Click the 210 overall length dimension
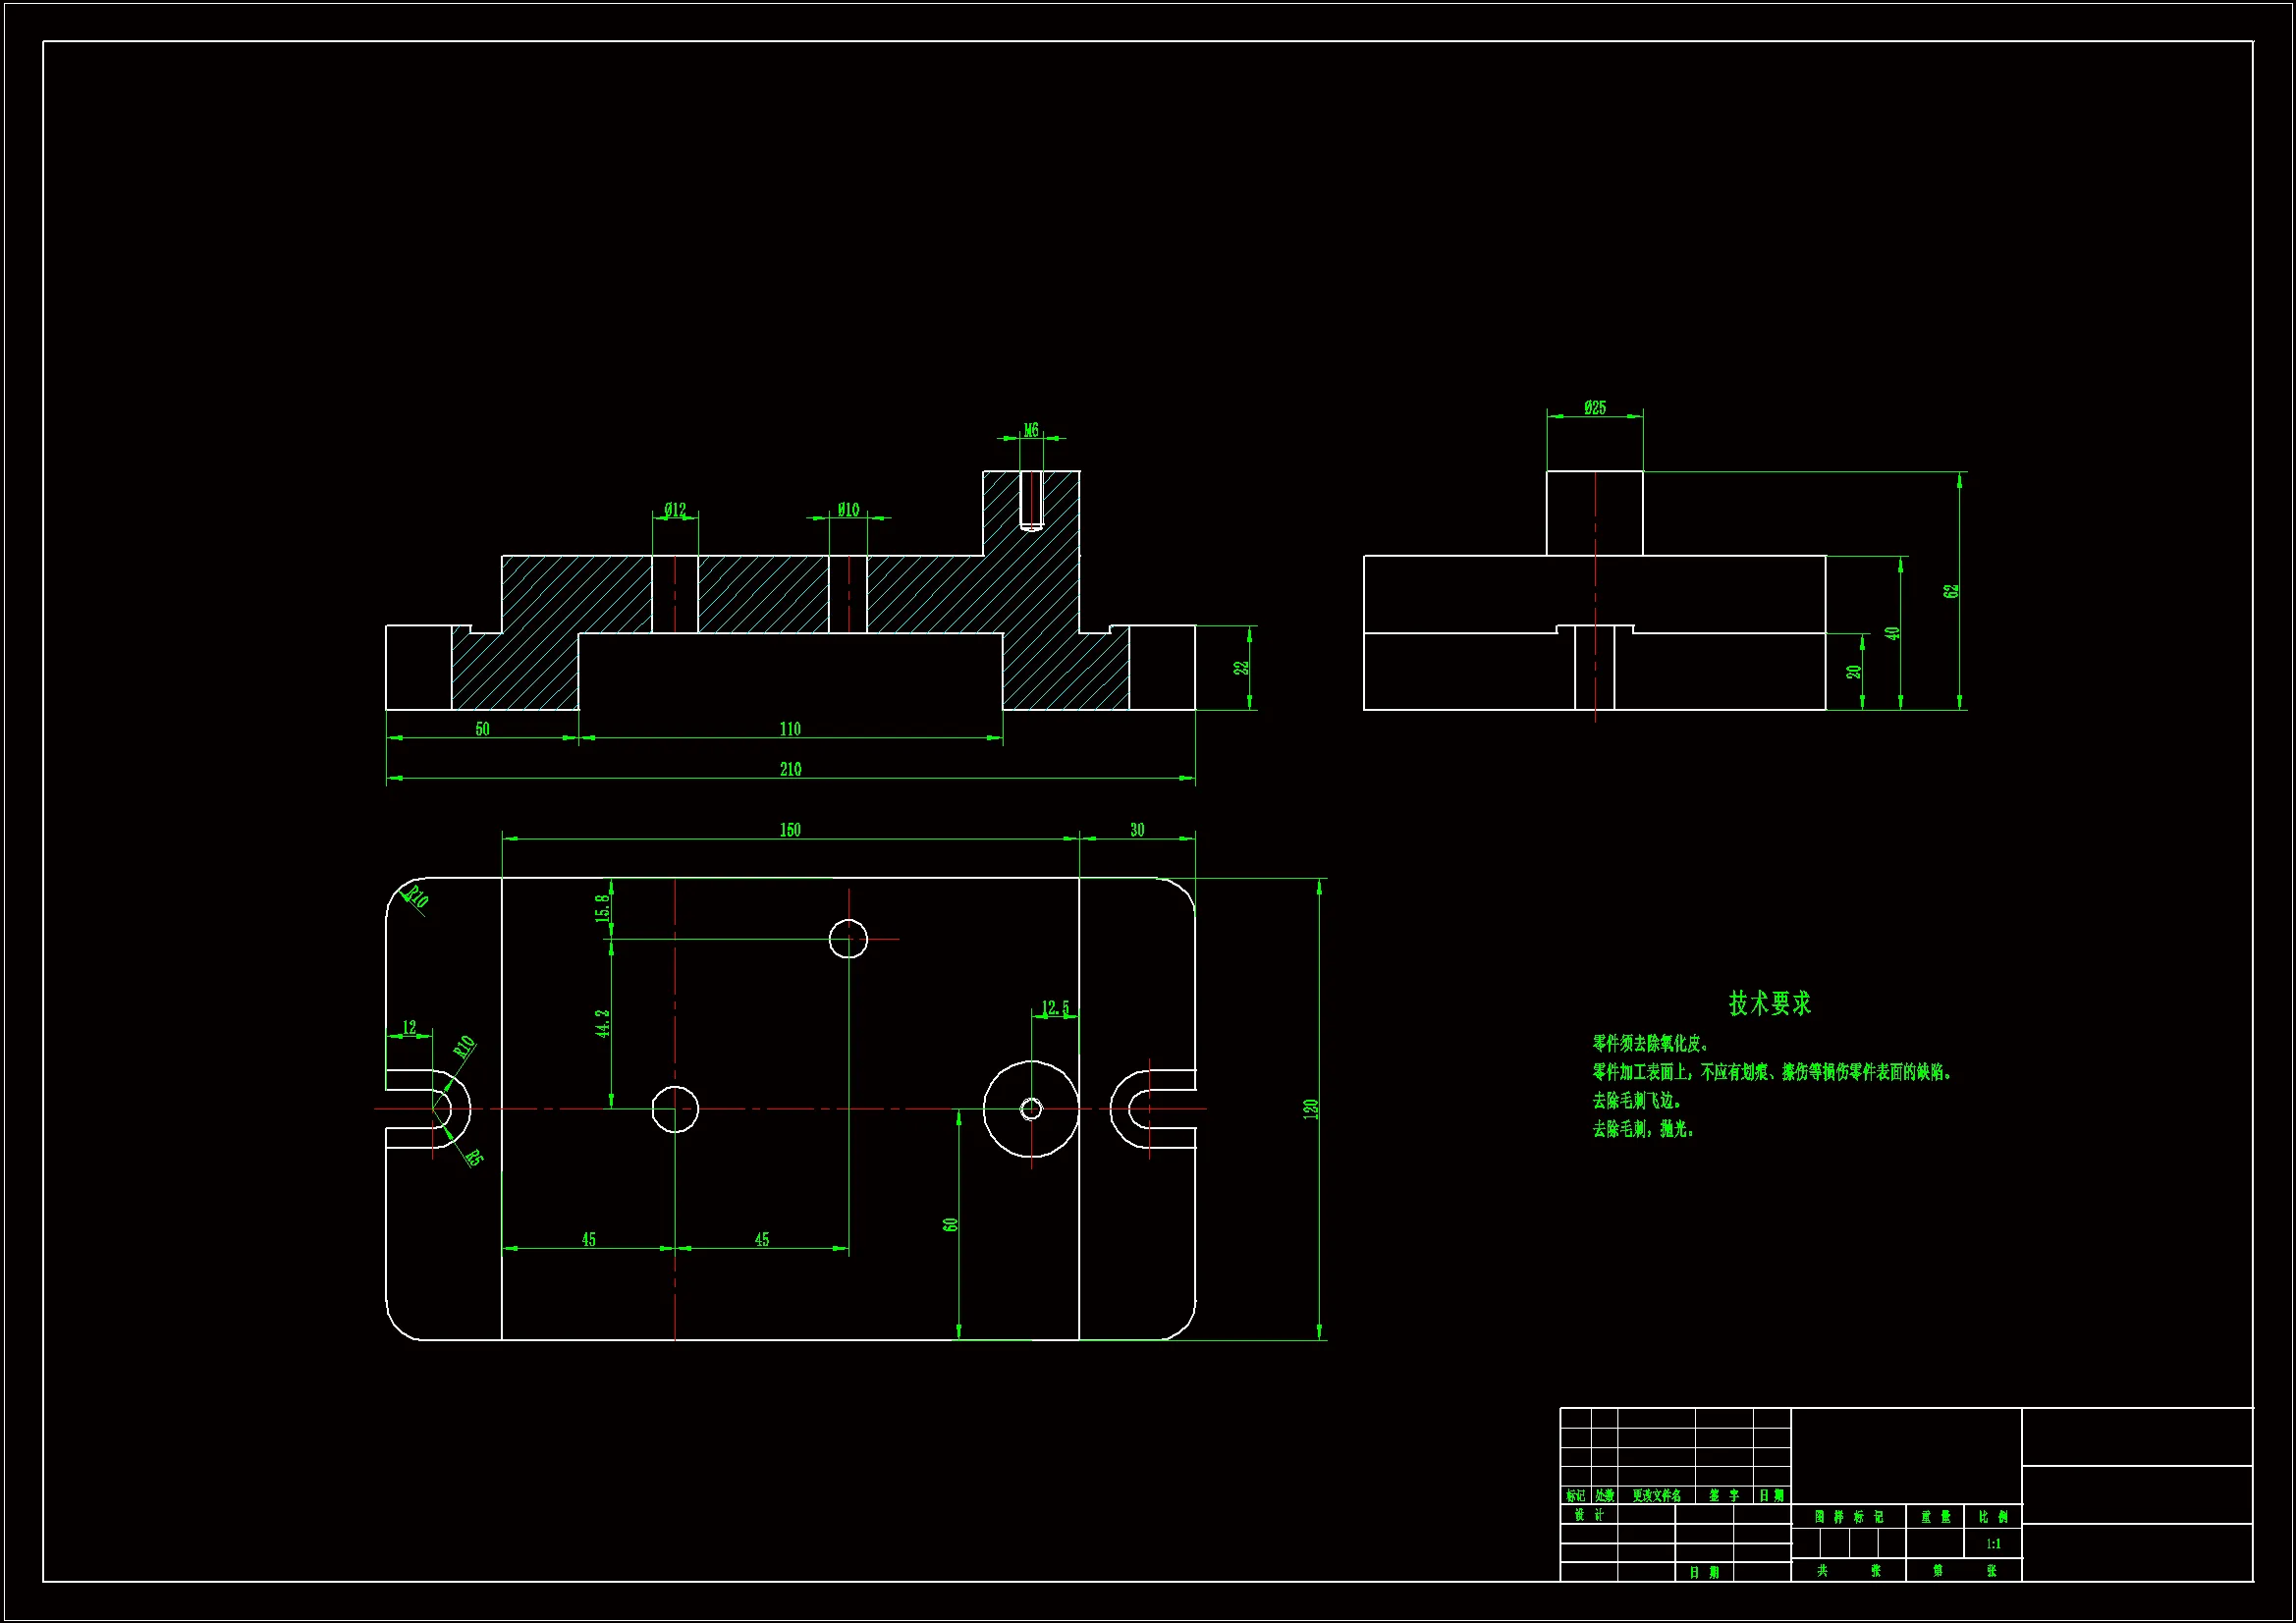Viewport: 2296px width, 1623px height. (x=790, y=769)
